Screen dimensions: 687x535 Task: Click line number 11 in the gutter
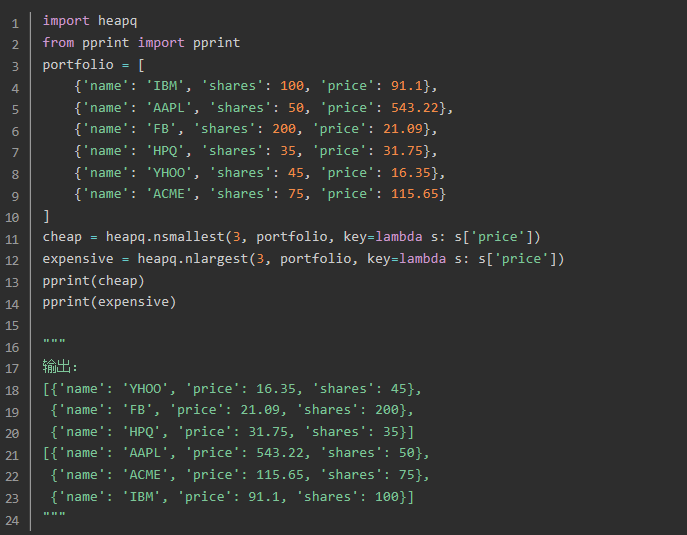pos(12,238)
